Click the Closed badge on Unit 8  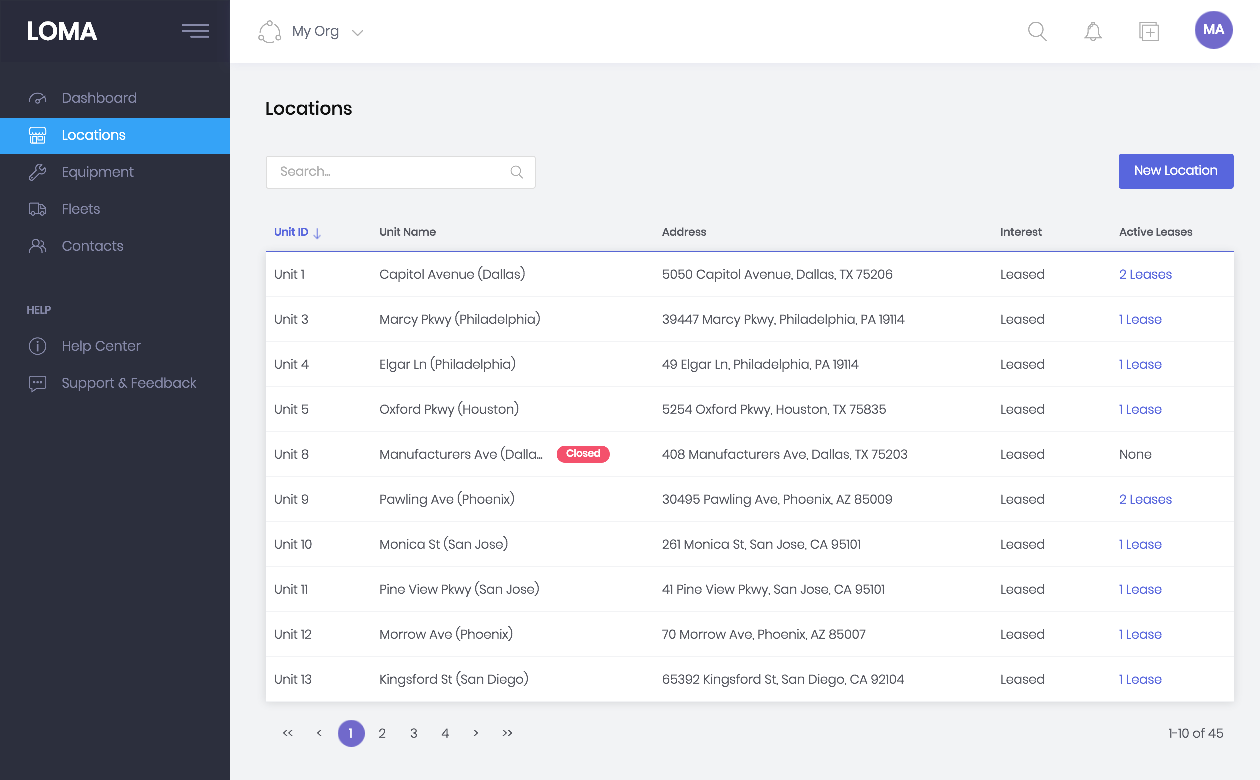[x=583, y=454]
